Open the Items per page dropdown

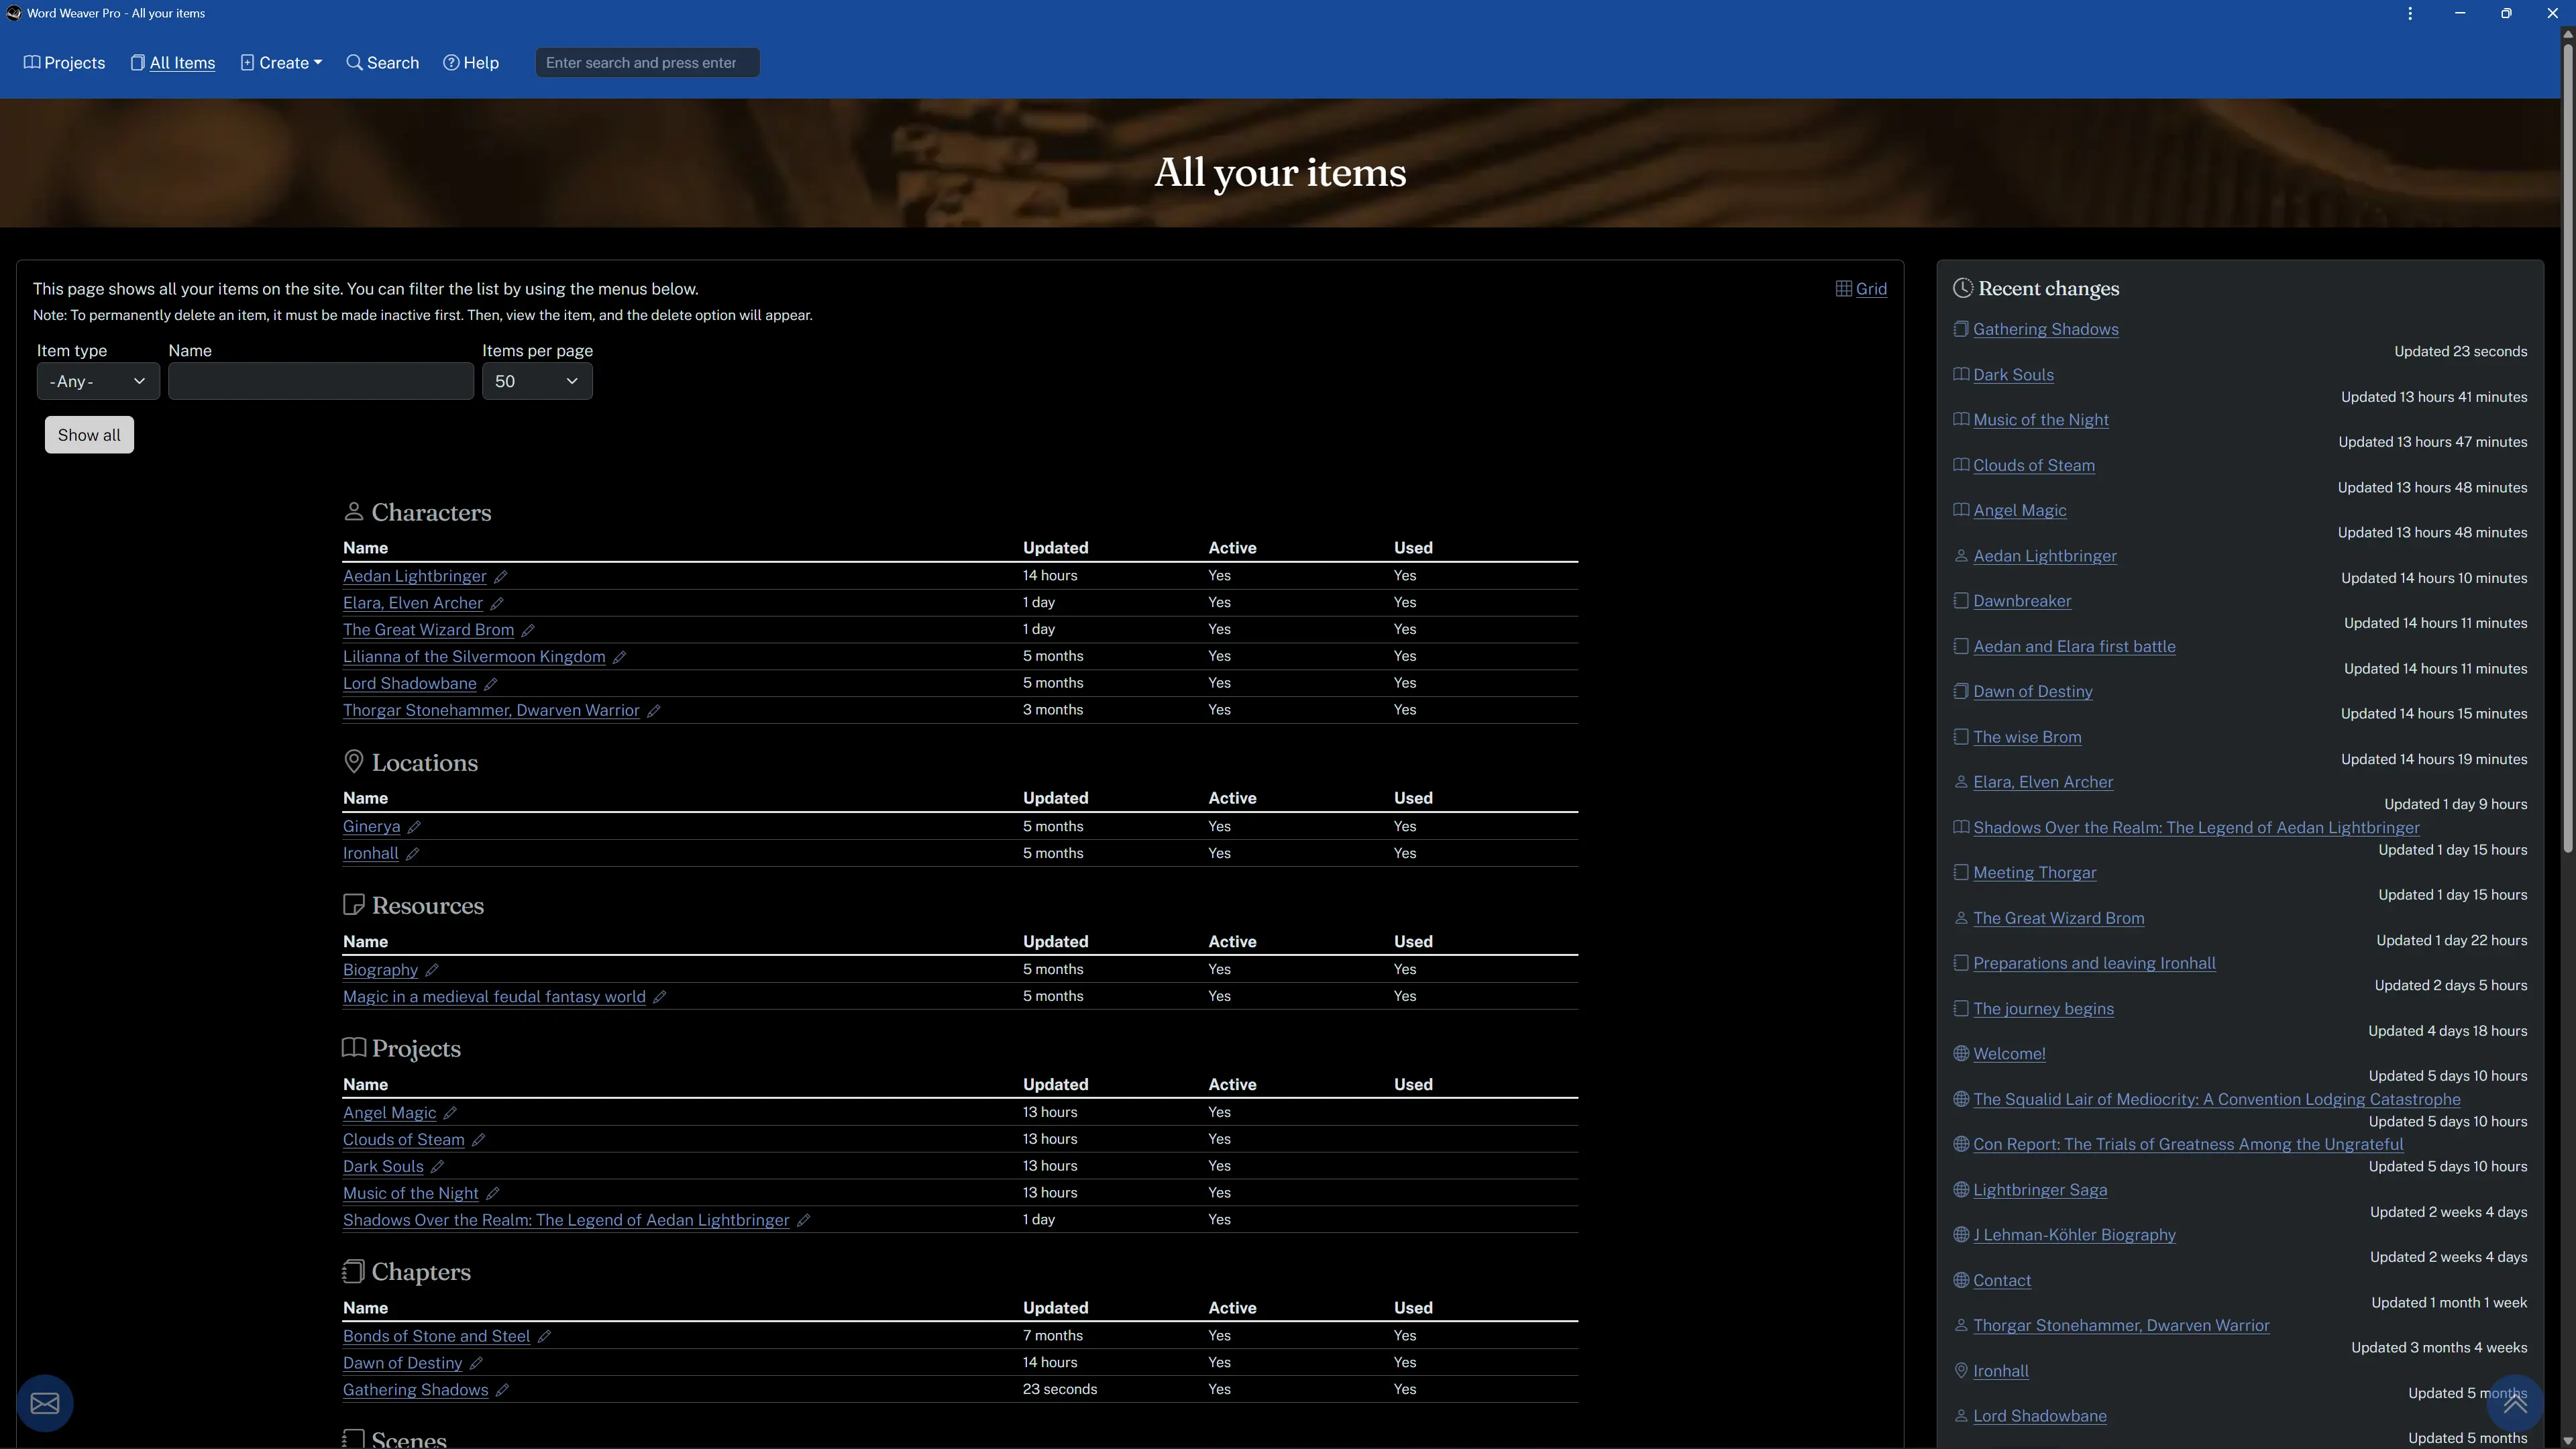pos(537,381)
